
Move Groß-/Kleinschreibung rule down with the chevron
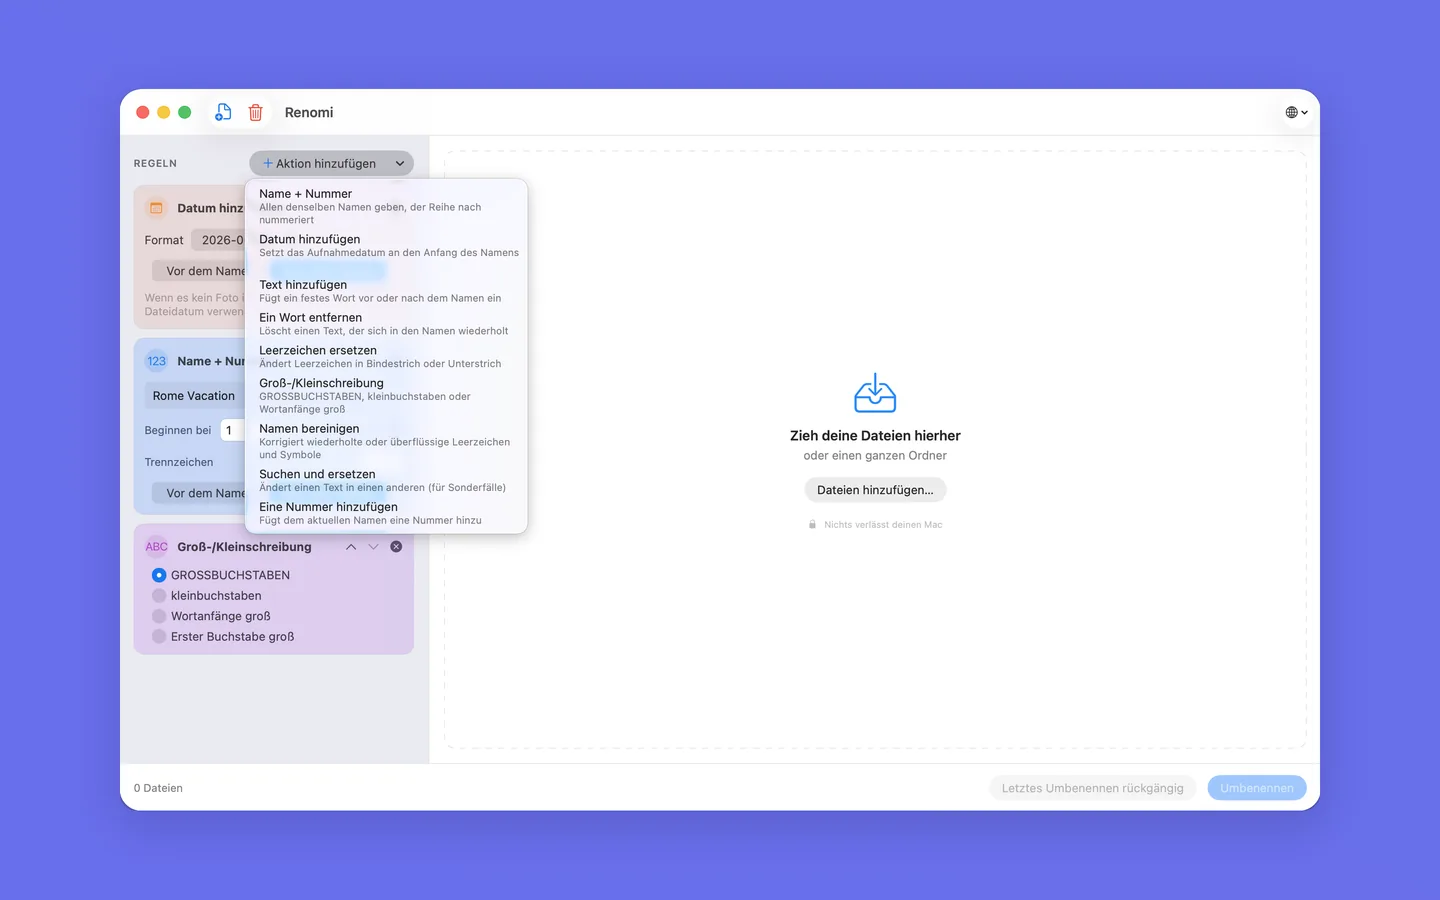point(373,547)
